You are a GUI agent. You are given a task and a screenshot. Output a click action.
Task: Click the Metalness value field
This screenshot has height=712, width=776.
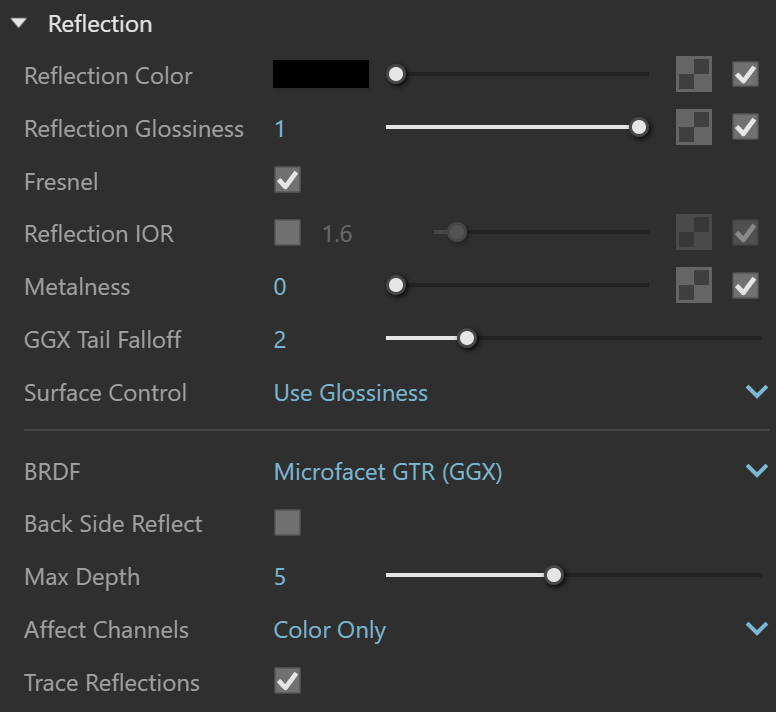pyautogui.click(x=280, y=287)
